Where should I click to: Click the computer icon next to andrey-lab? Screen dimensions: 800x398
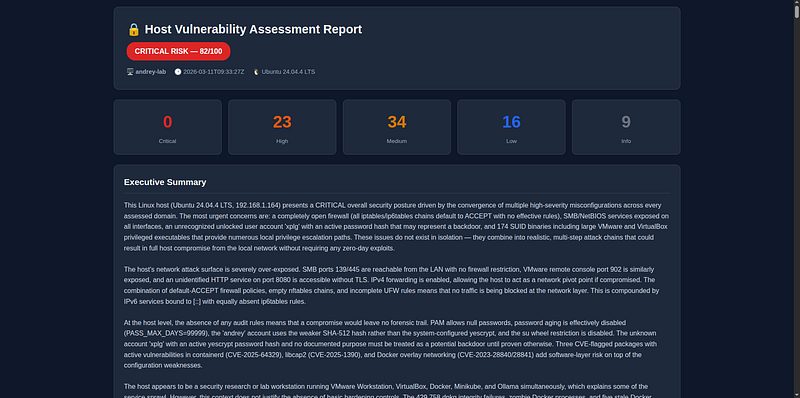coord(130,72)
